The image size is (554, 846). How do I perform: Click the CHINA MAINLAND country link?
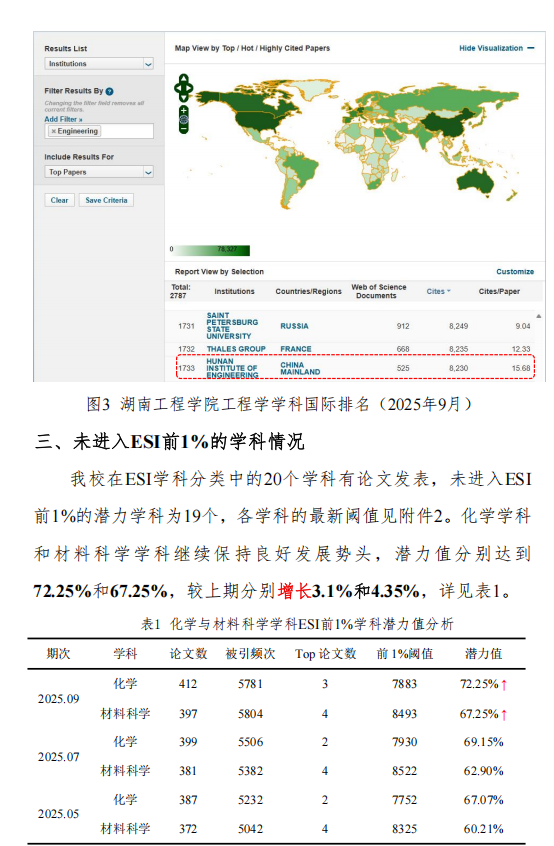pyautogui.click(x=300, y=368)
